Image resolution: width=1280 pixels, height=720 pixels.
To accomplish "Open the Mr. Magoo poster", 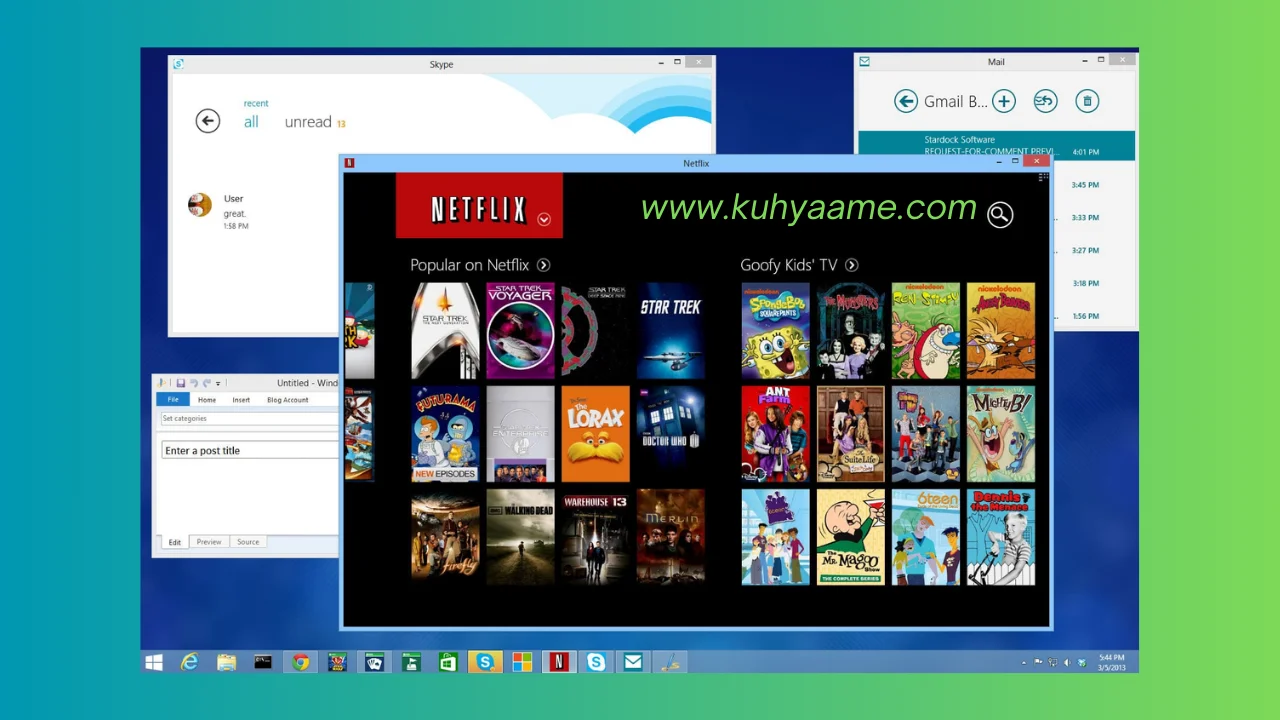I will pyautogui.click(x=850, y=537).
